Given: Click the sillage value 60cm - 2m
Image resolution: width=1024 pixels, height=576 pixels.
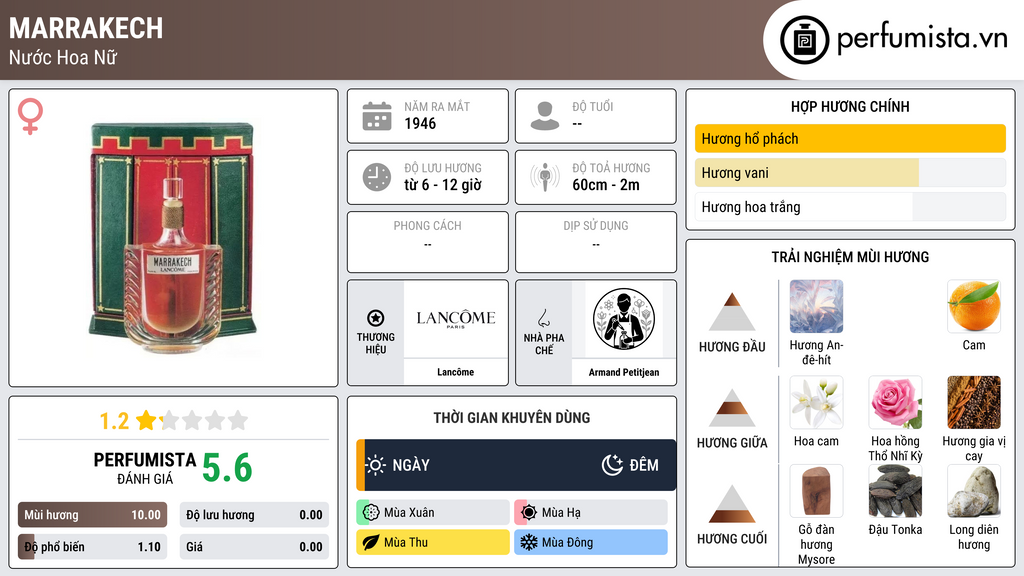Looking at the screenshot, I should (606, 185).
